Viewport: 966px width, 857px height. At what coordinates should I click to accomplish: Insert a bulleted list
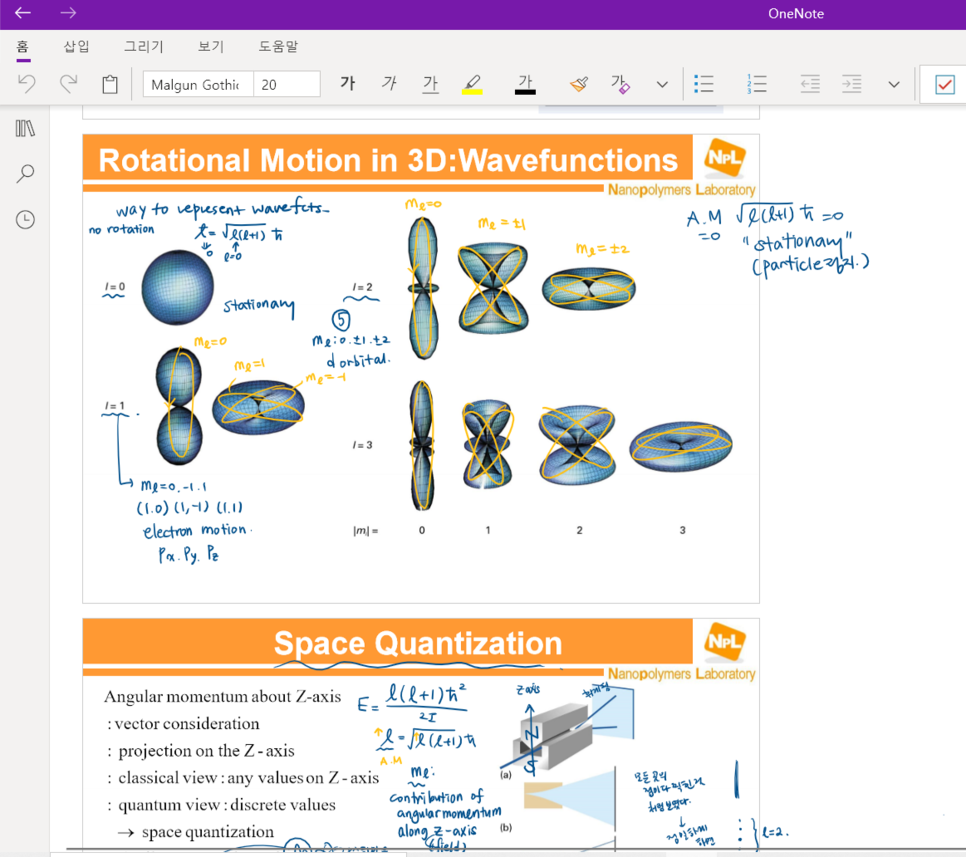point(704,84)
